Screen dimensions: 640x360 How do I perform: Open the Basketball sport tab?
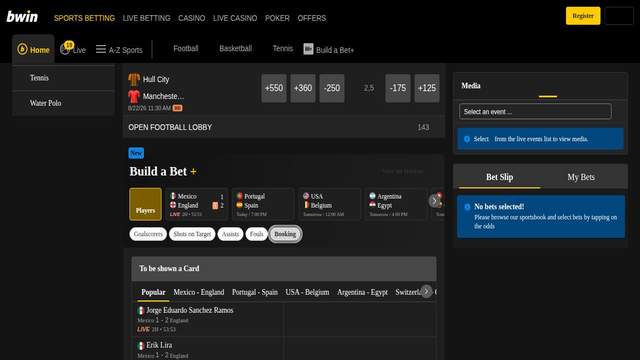[236, 49]
